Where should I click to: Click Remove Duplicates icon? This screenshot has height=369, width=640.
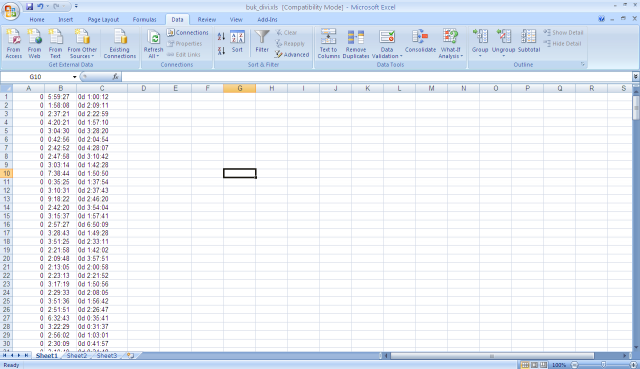(356, 44)
